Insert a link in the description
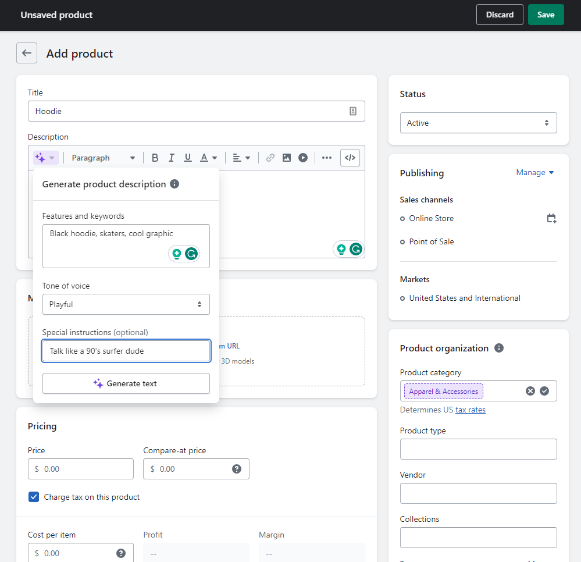581x562 pixels. point(270,158)
